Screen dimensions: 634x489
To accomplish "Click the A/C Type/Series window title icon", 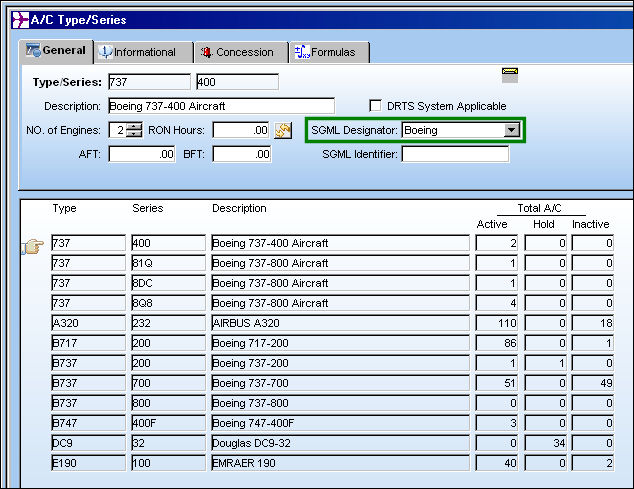I will pyautogui.click(x=20, y=20).
